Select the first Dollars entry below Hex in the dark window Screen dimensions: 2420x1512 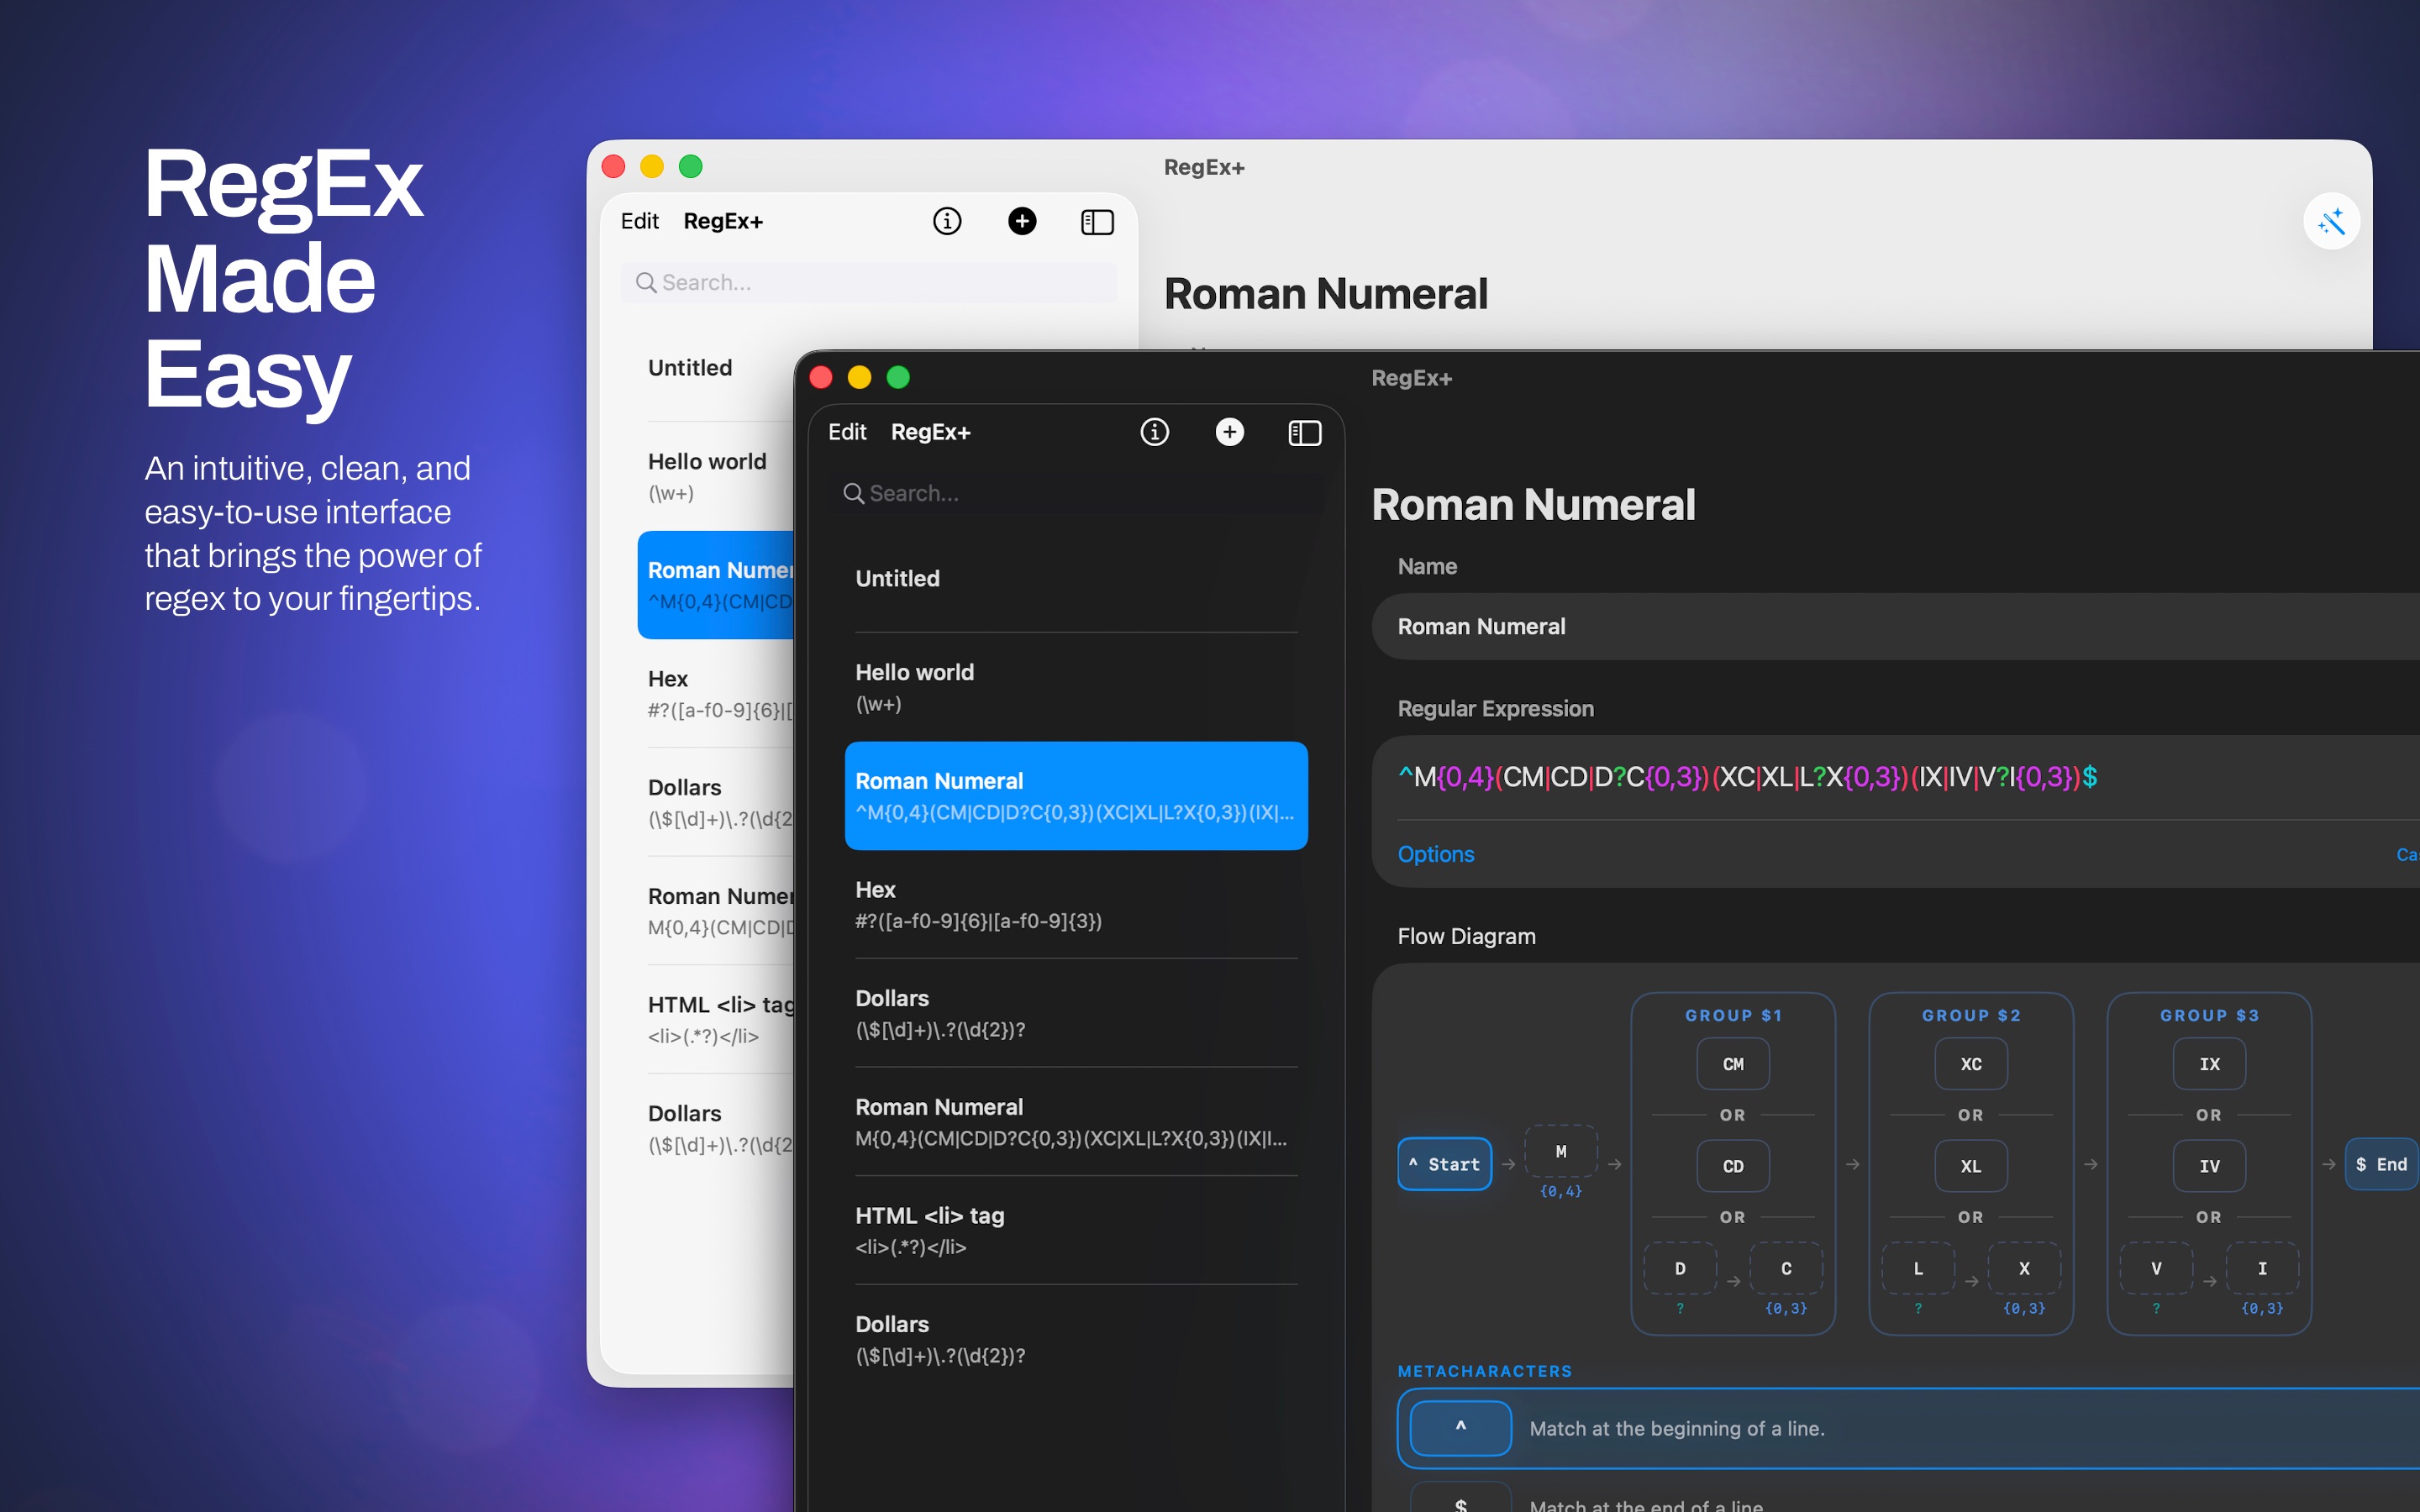[1076, 1013]
